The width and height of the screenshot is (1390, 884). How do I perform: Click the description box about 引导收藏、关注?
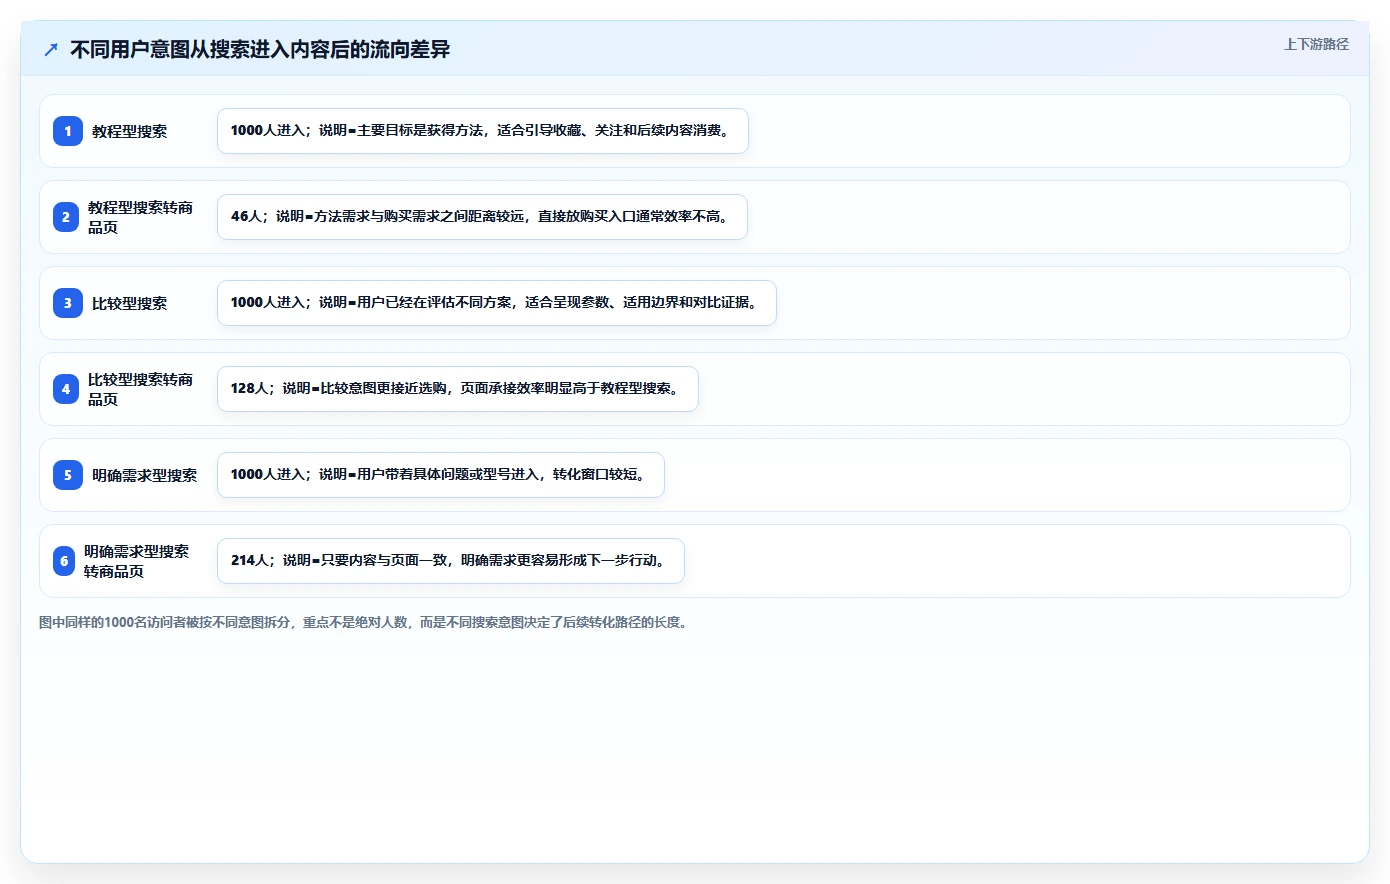pos(483,131)
